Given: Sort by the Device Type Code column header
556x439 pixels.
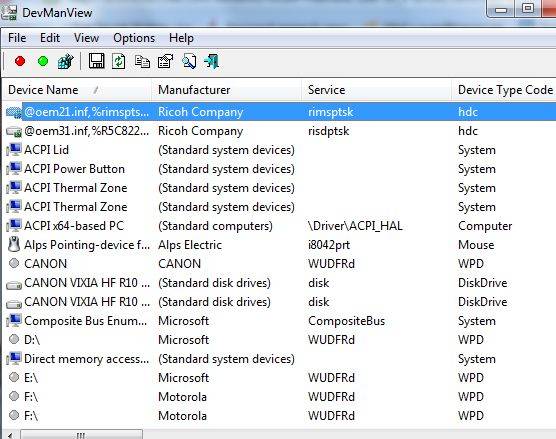Looking at the screenshot, I should (x=504, y=90).
